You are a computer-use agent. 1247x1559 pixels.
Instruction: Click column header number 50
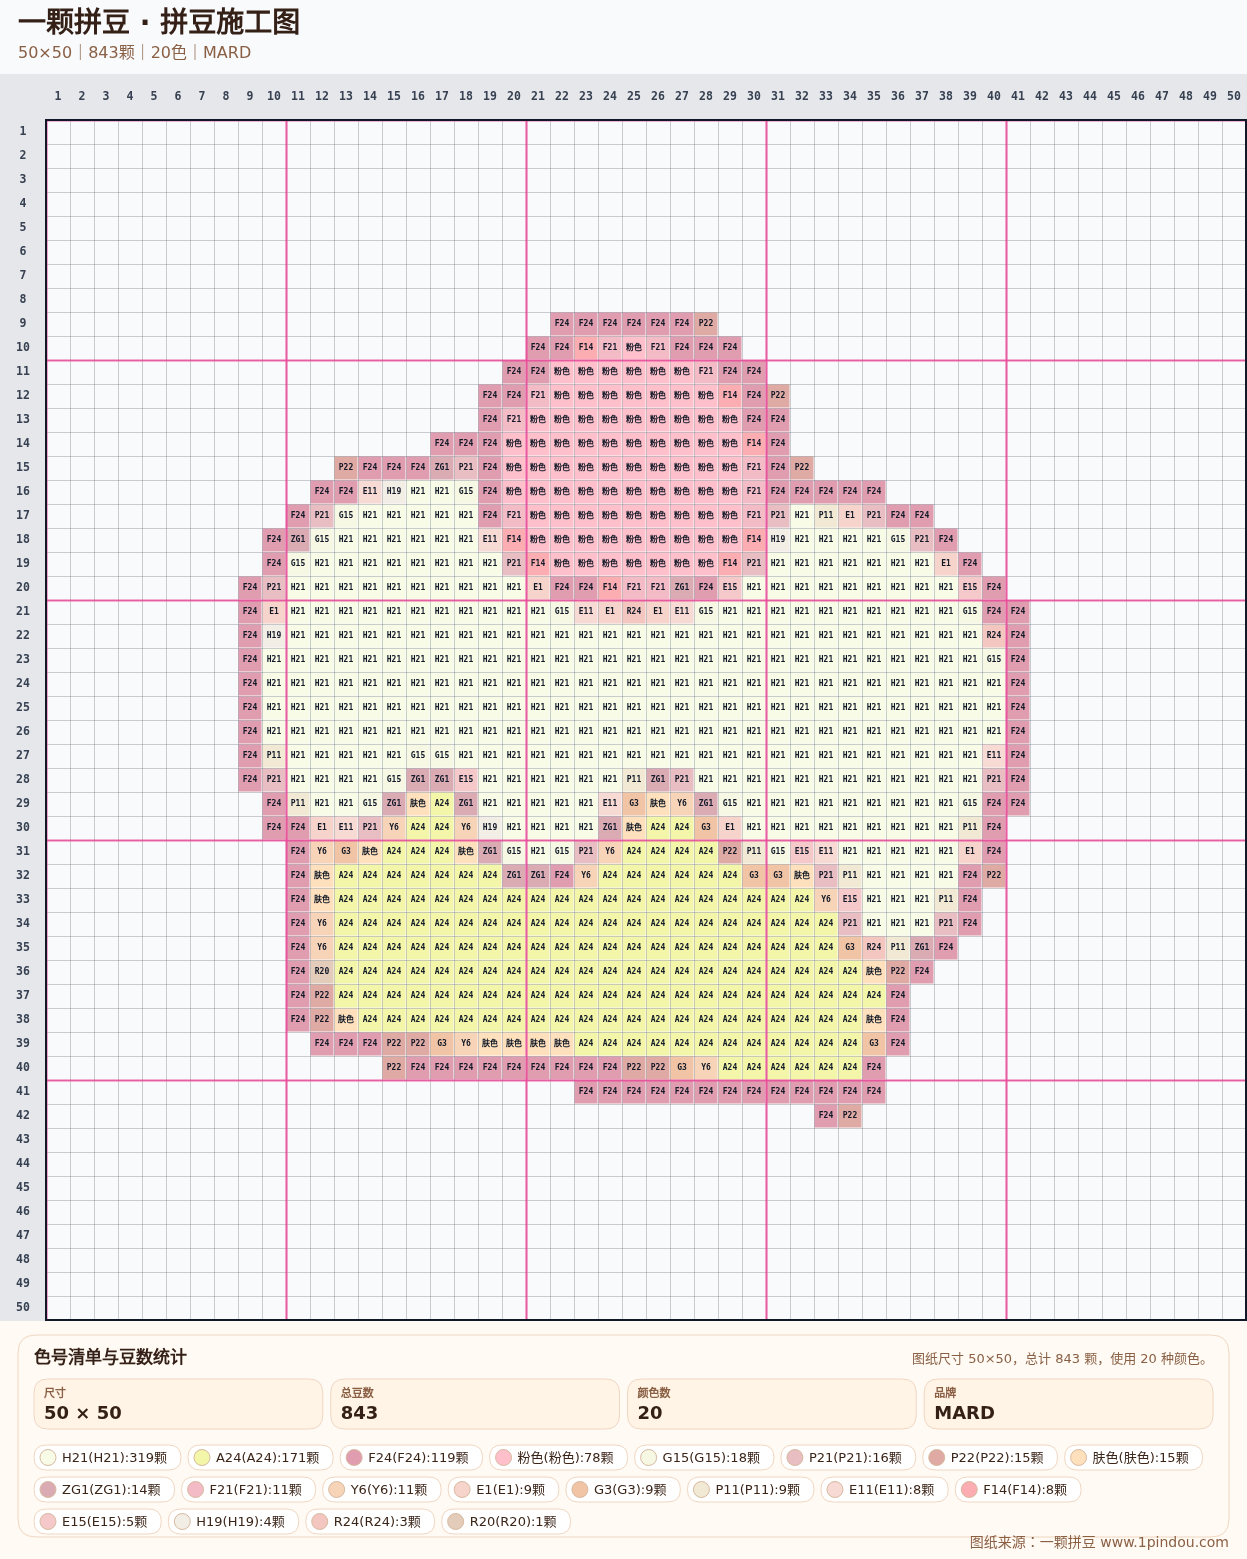[1234, 96]
